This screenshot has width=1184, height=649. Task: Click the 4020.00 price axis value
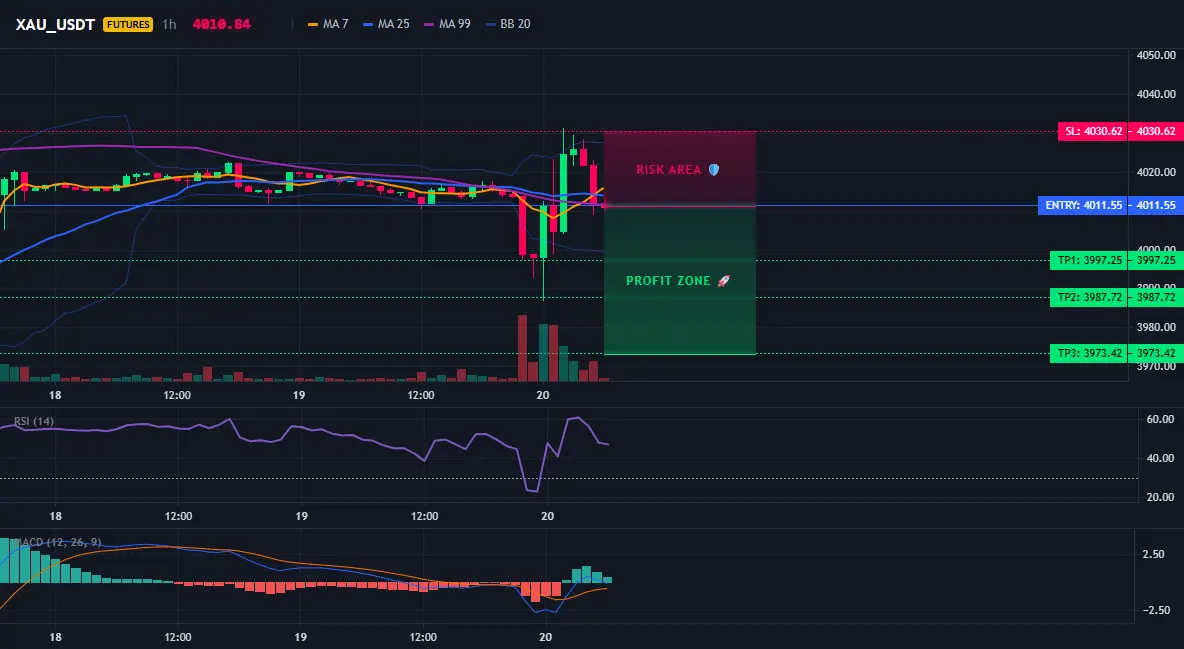click(1156, 172)
